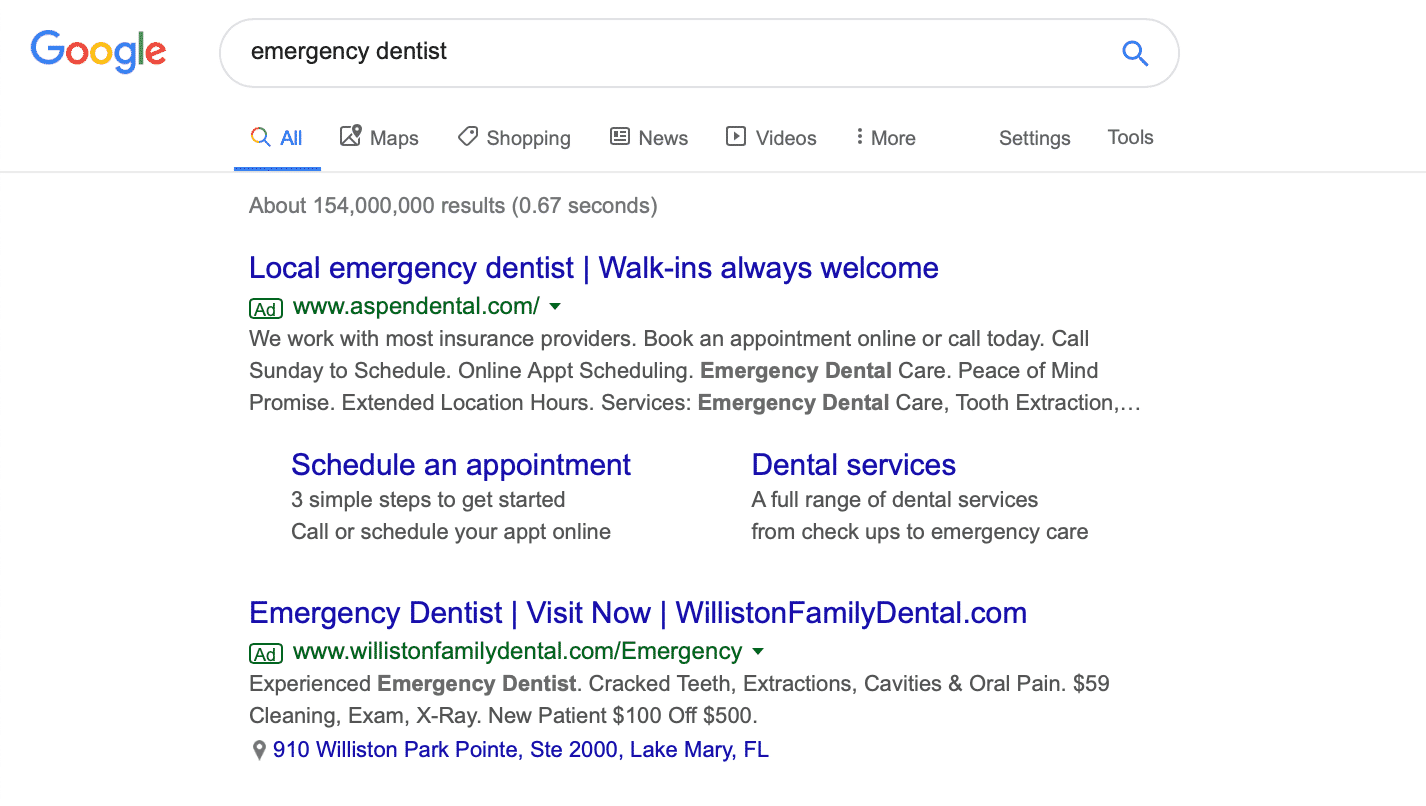The height and width of the screenshot is (806, 1426).
Task: Open the Local emergency dentist ad headline
Action: click(593, 268)
